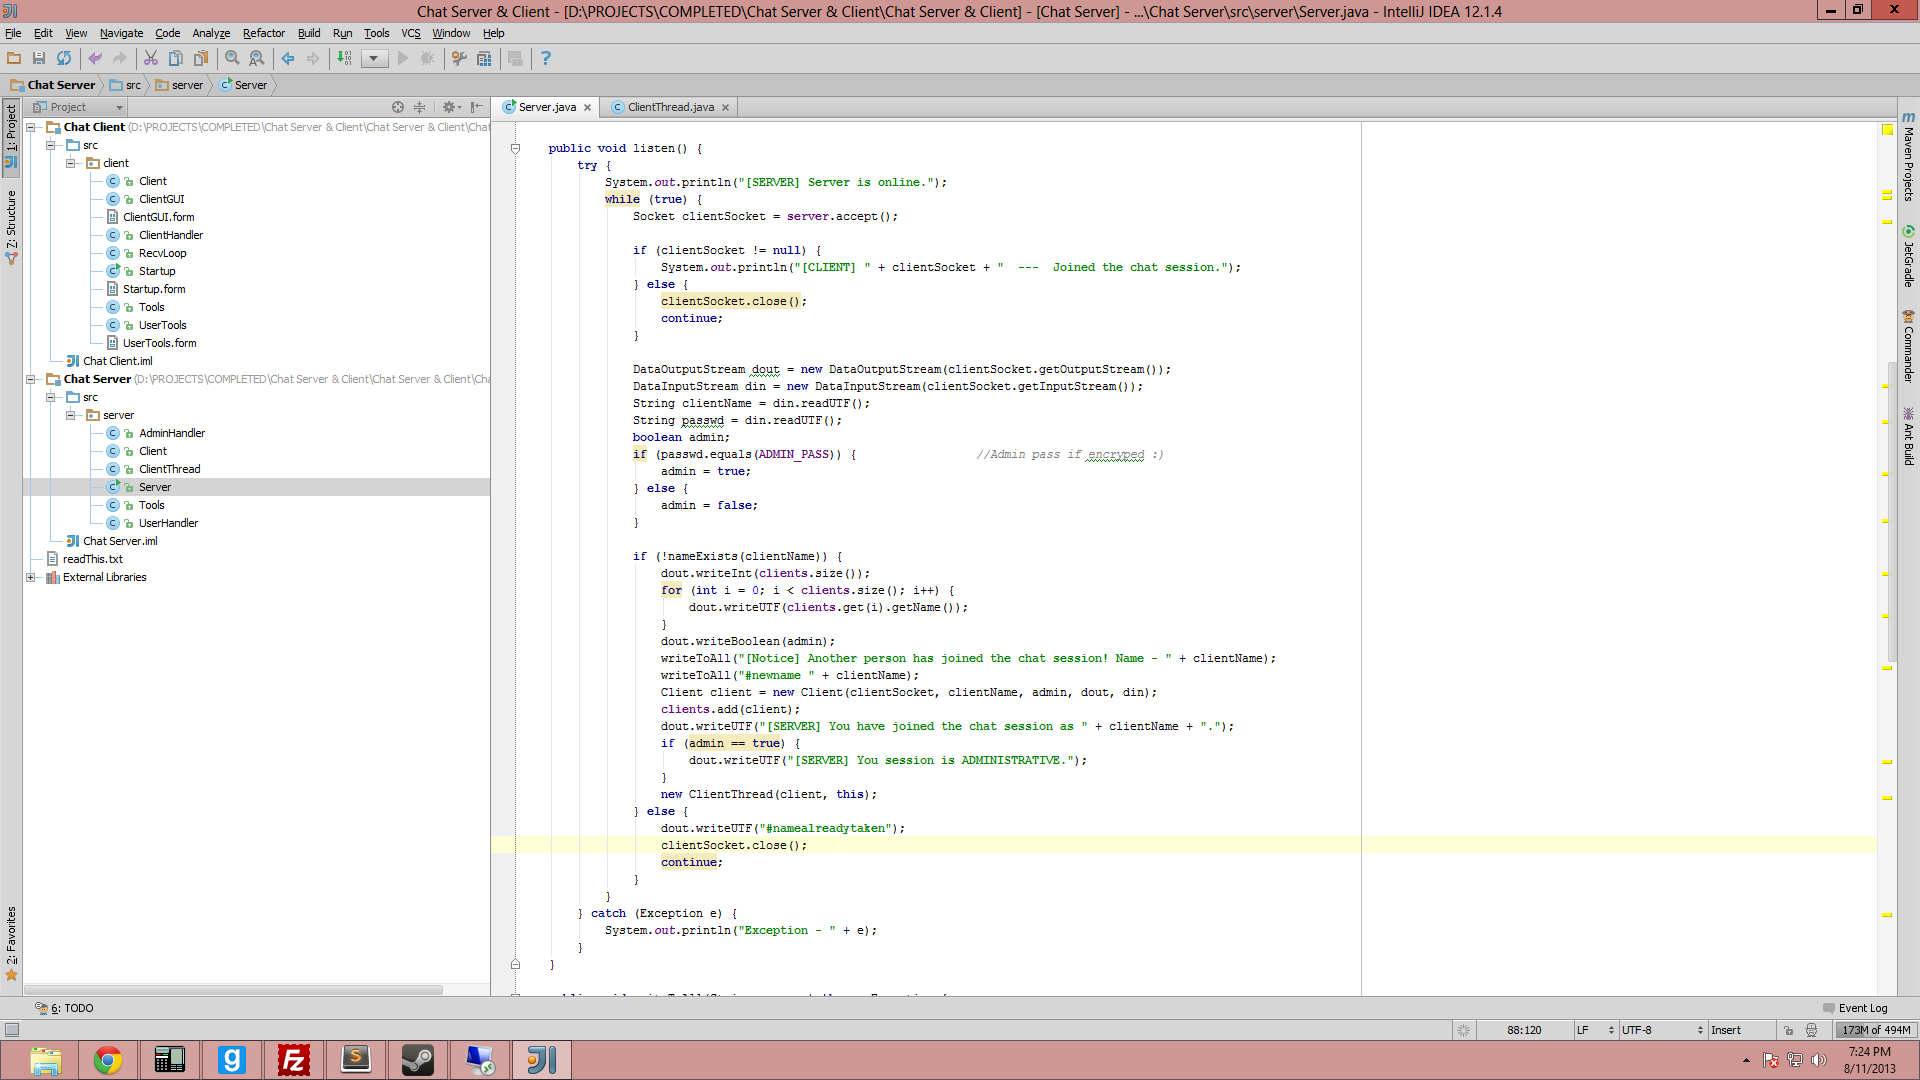Click the Scroll from Source crosshair icon
This screenshot has height=1080, width=1920.
[x=398, y=107]
